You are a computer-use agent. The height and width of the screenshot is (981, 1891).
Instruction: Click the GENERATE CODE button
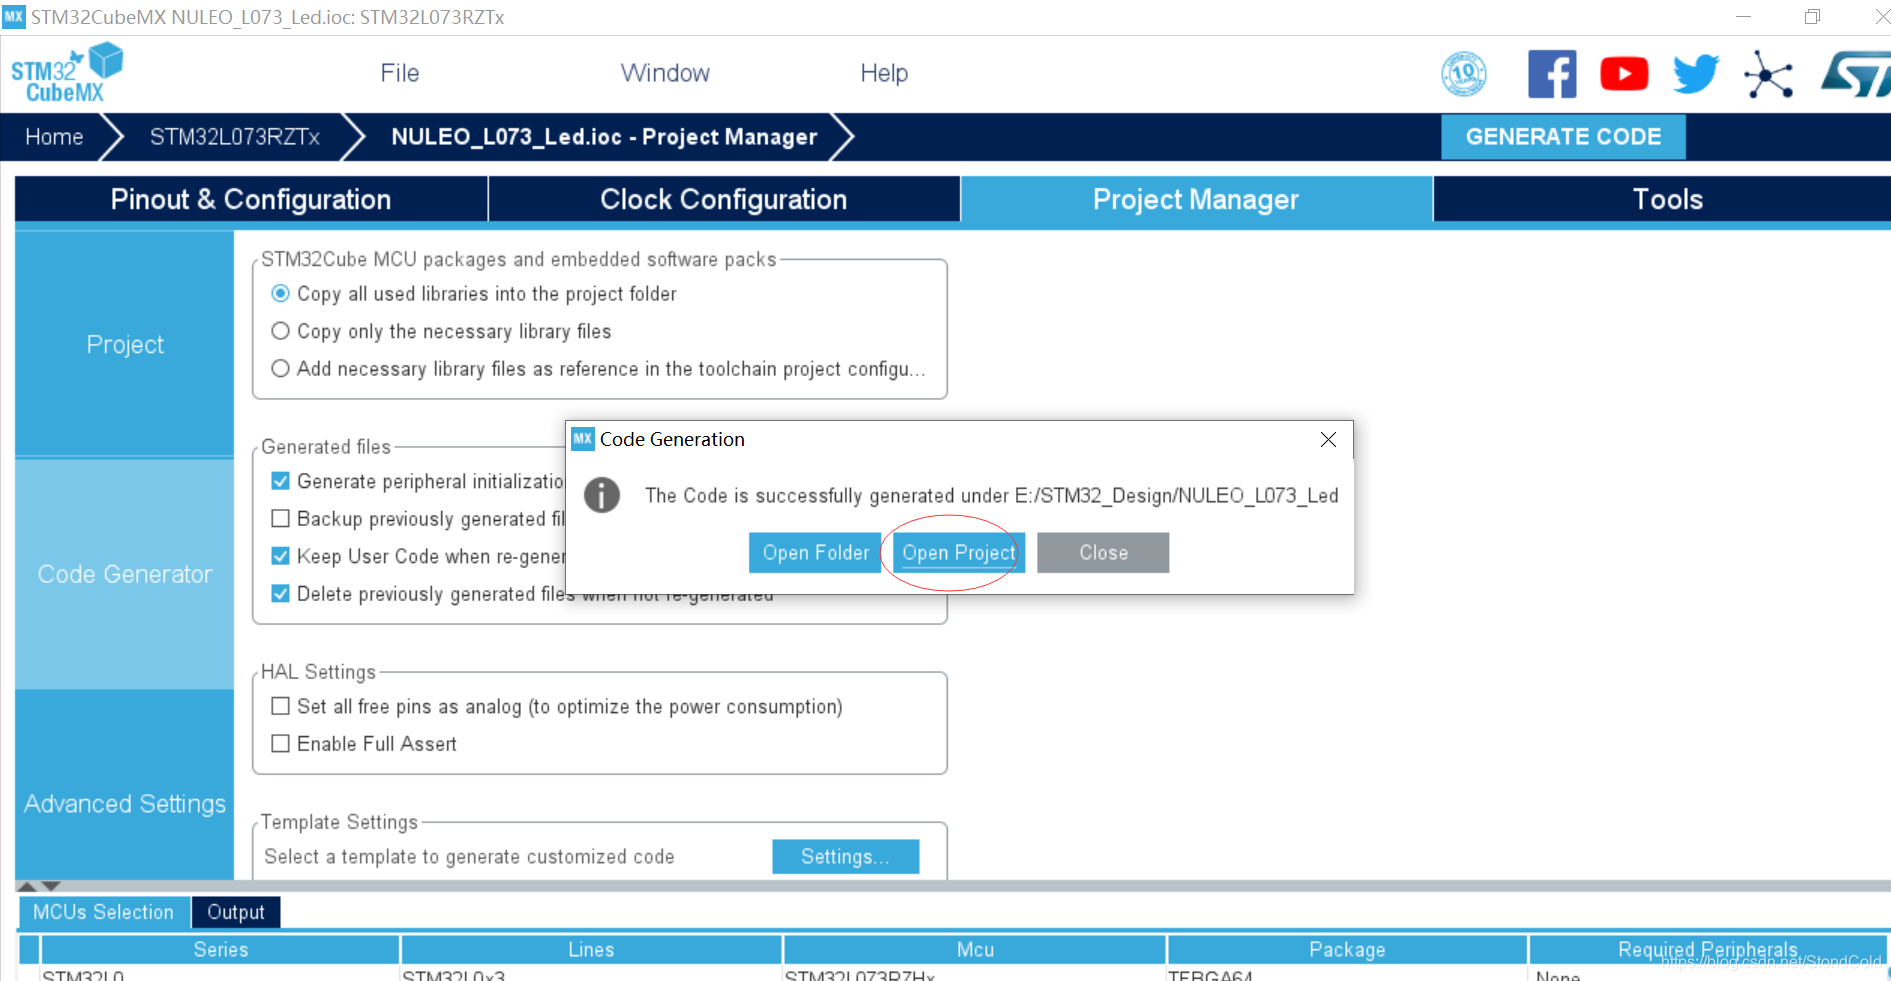tap(1563, 137)
